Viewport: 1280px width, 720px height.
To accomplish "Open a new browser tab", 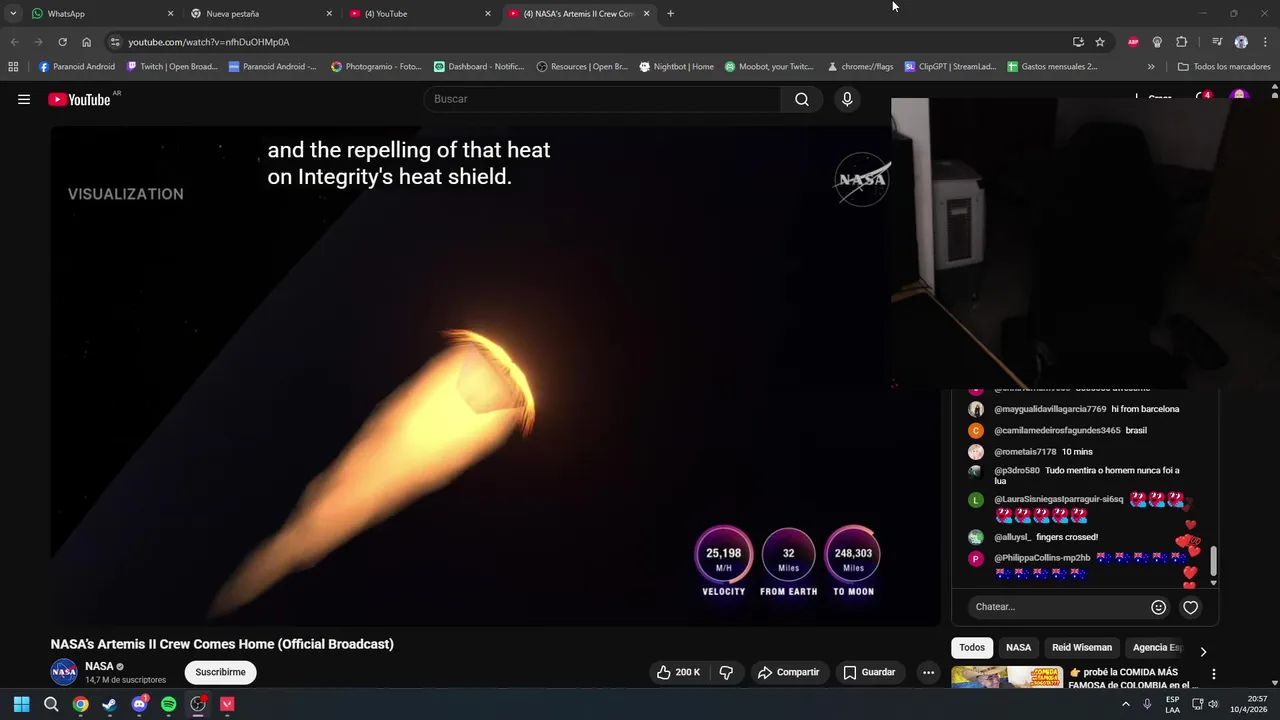I will (670, 14).
